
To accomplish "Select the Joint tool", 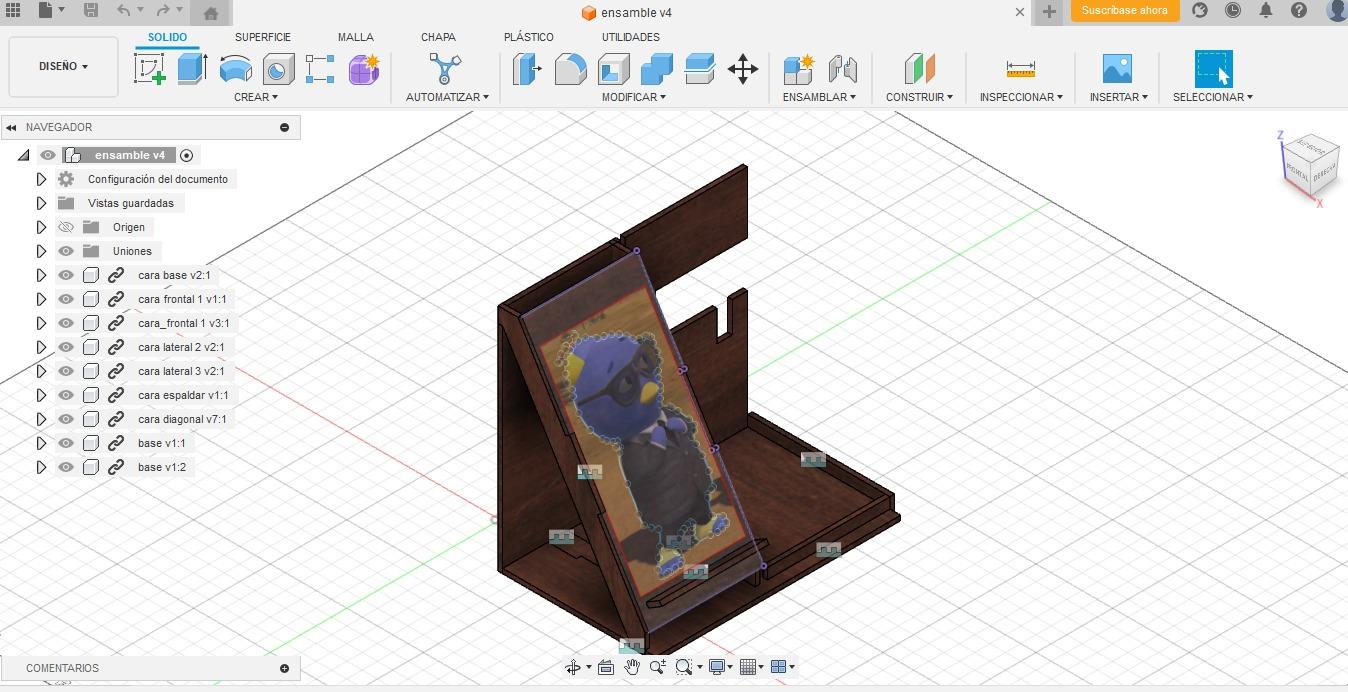I will pos(843,69).
